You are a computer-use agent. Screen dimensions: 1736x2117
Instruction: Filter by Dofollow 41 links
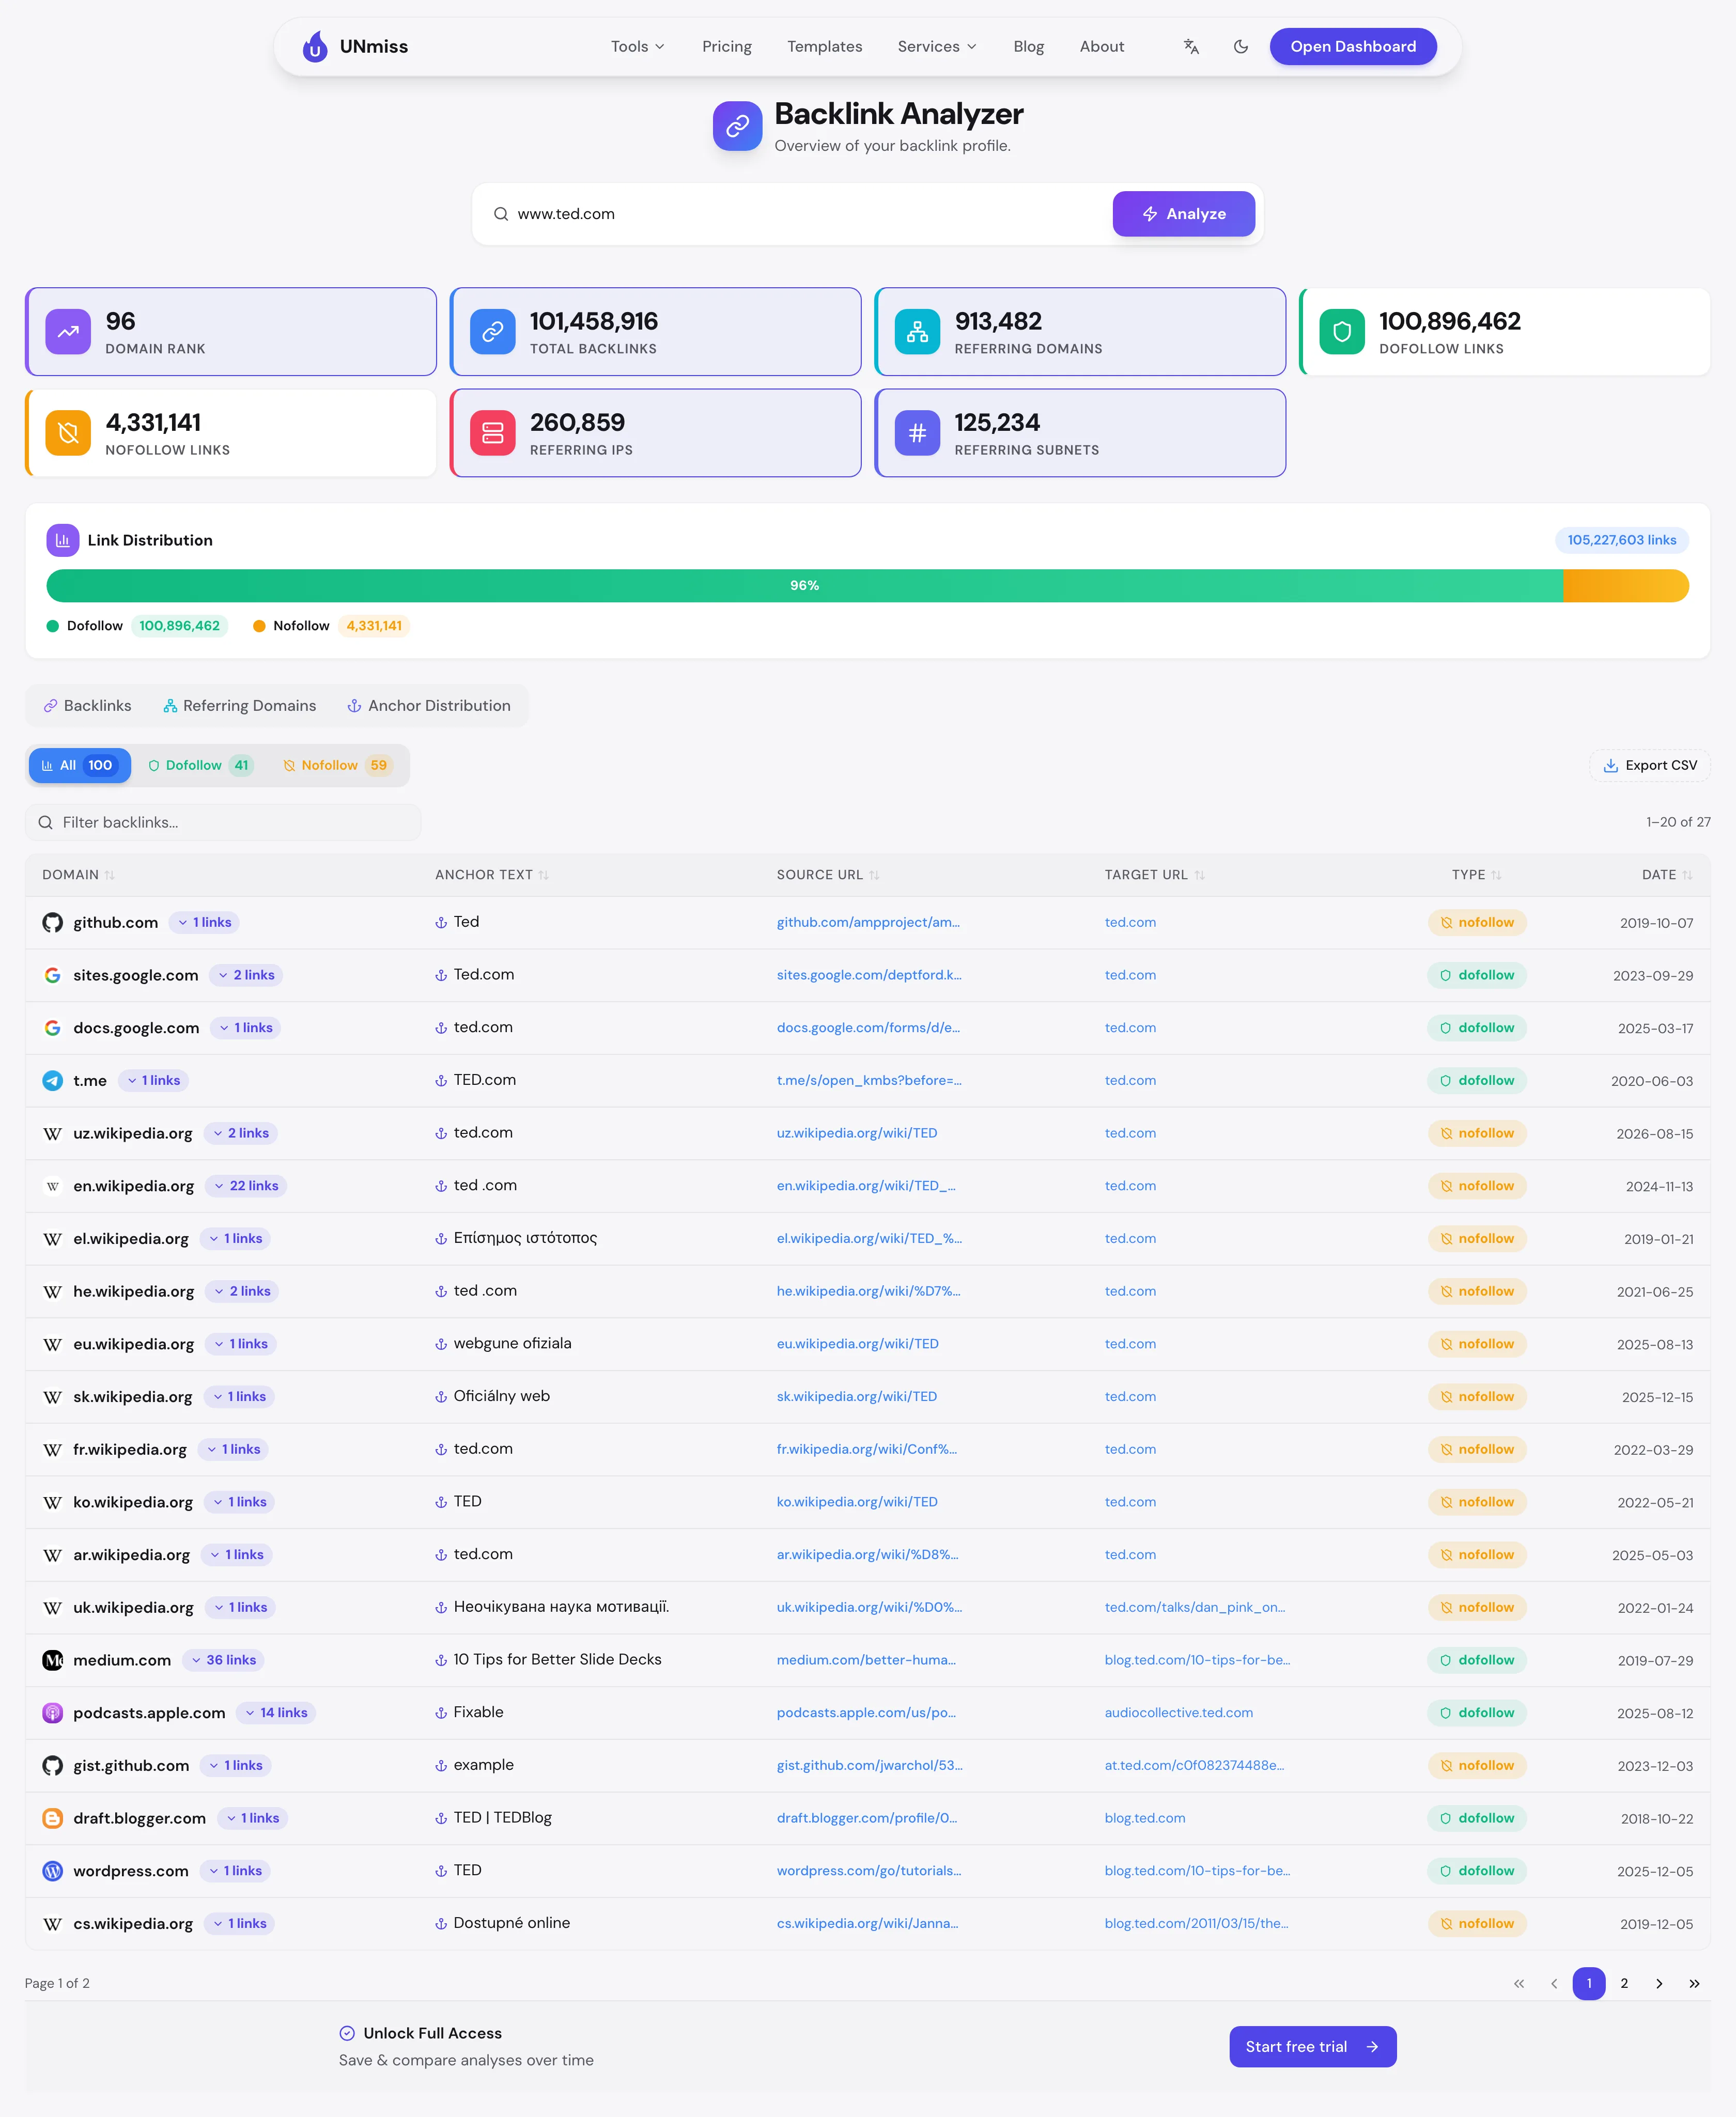click(x=200, y=765)
